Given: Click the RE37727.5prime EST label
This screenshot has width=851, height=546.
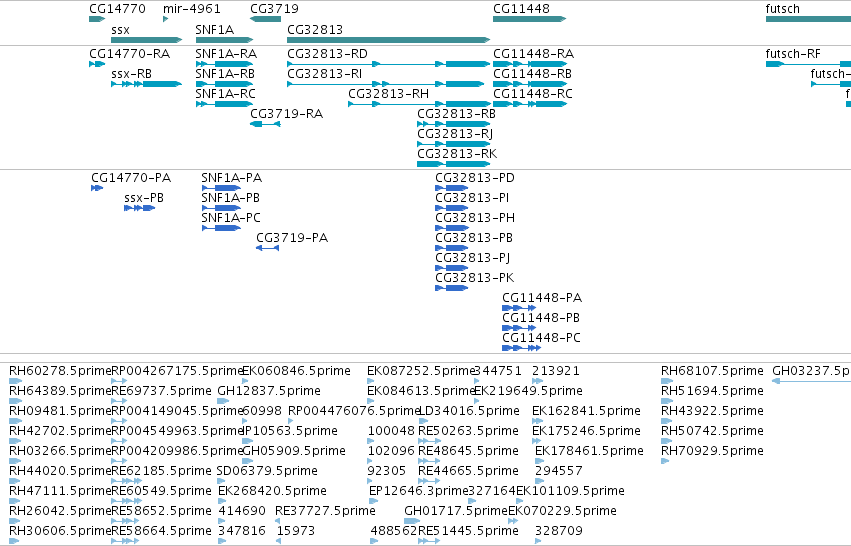Looking at the screenshot, I should tap(326, 512).
